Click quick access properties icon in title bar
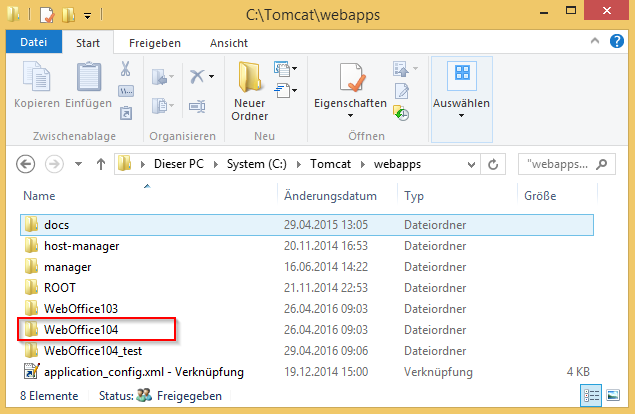Image resolution: width=635 pixels, height=414 pixels. 47,15
